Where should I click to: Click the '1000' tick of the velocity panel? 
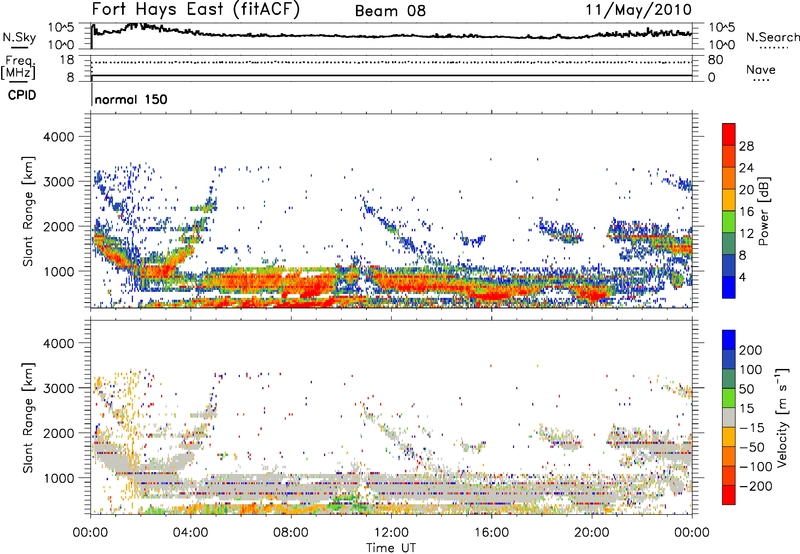tap(59, 478)
